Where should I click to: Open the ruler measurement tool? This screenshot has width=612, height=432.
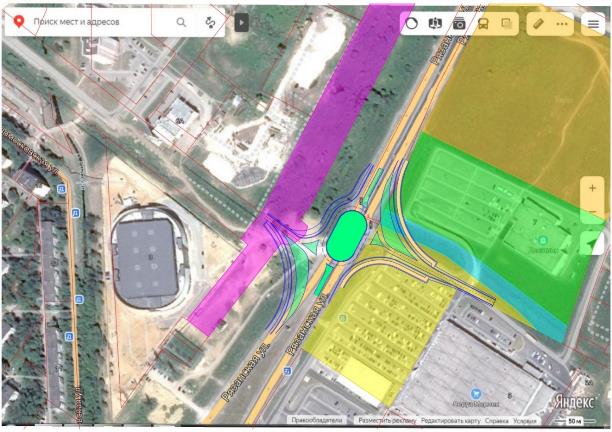(x=540, y=23)
